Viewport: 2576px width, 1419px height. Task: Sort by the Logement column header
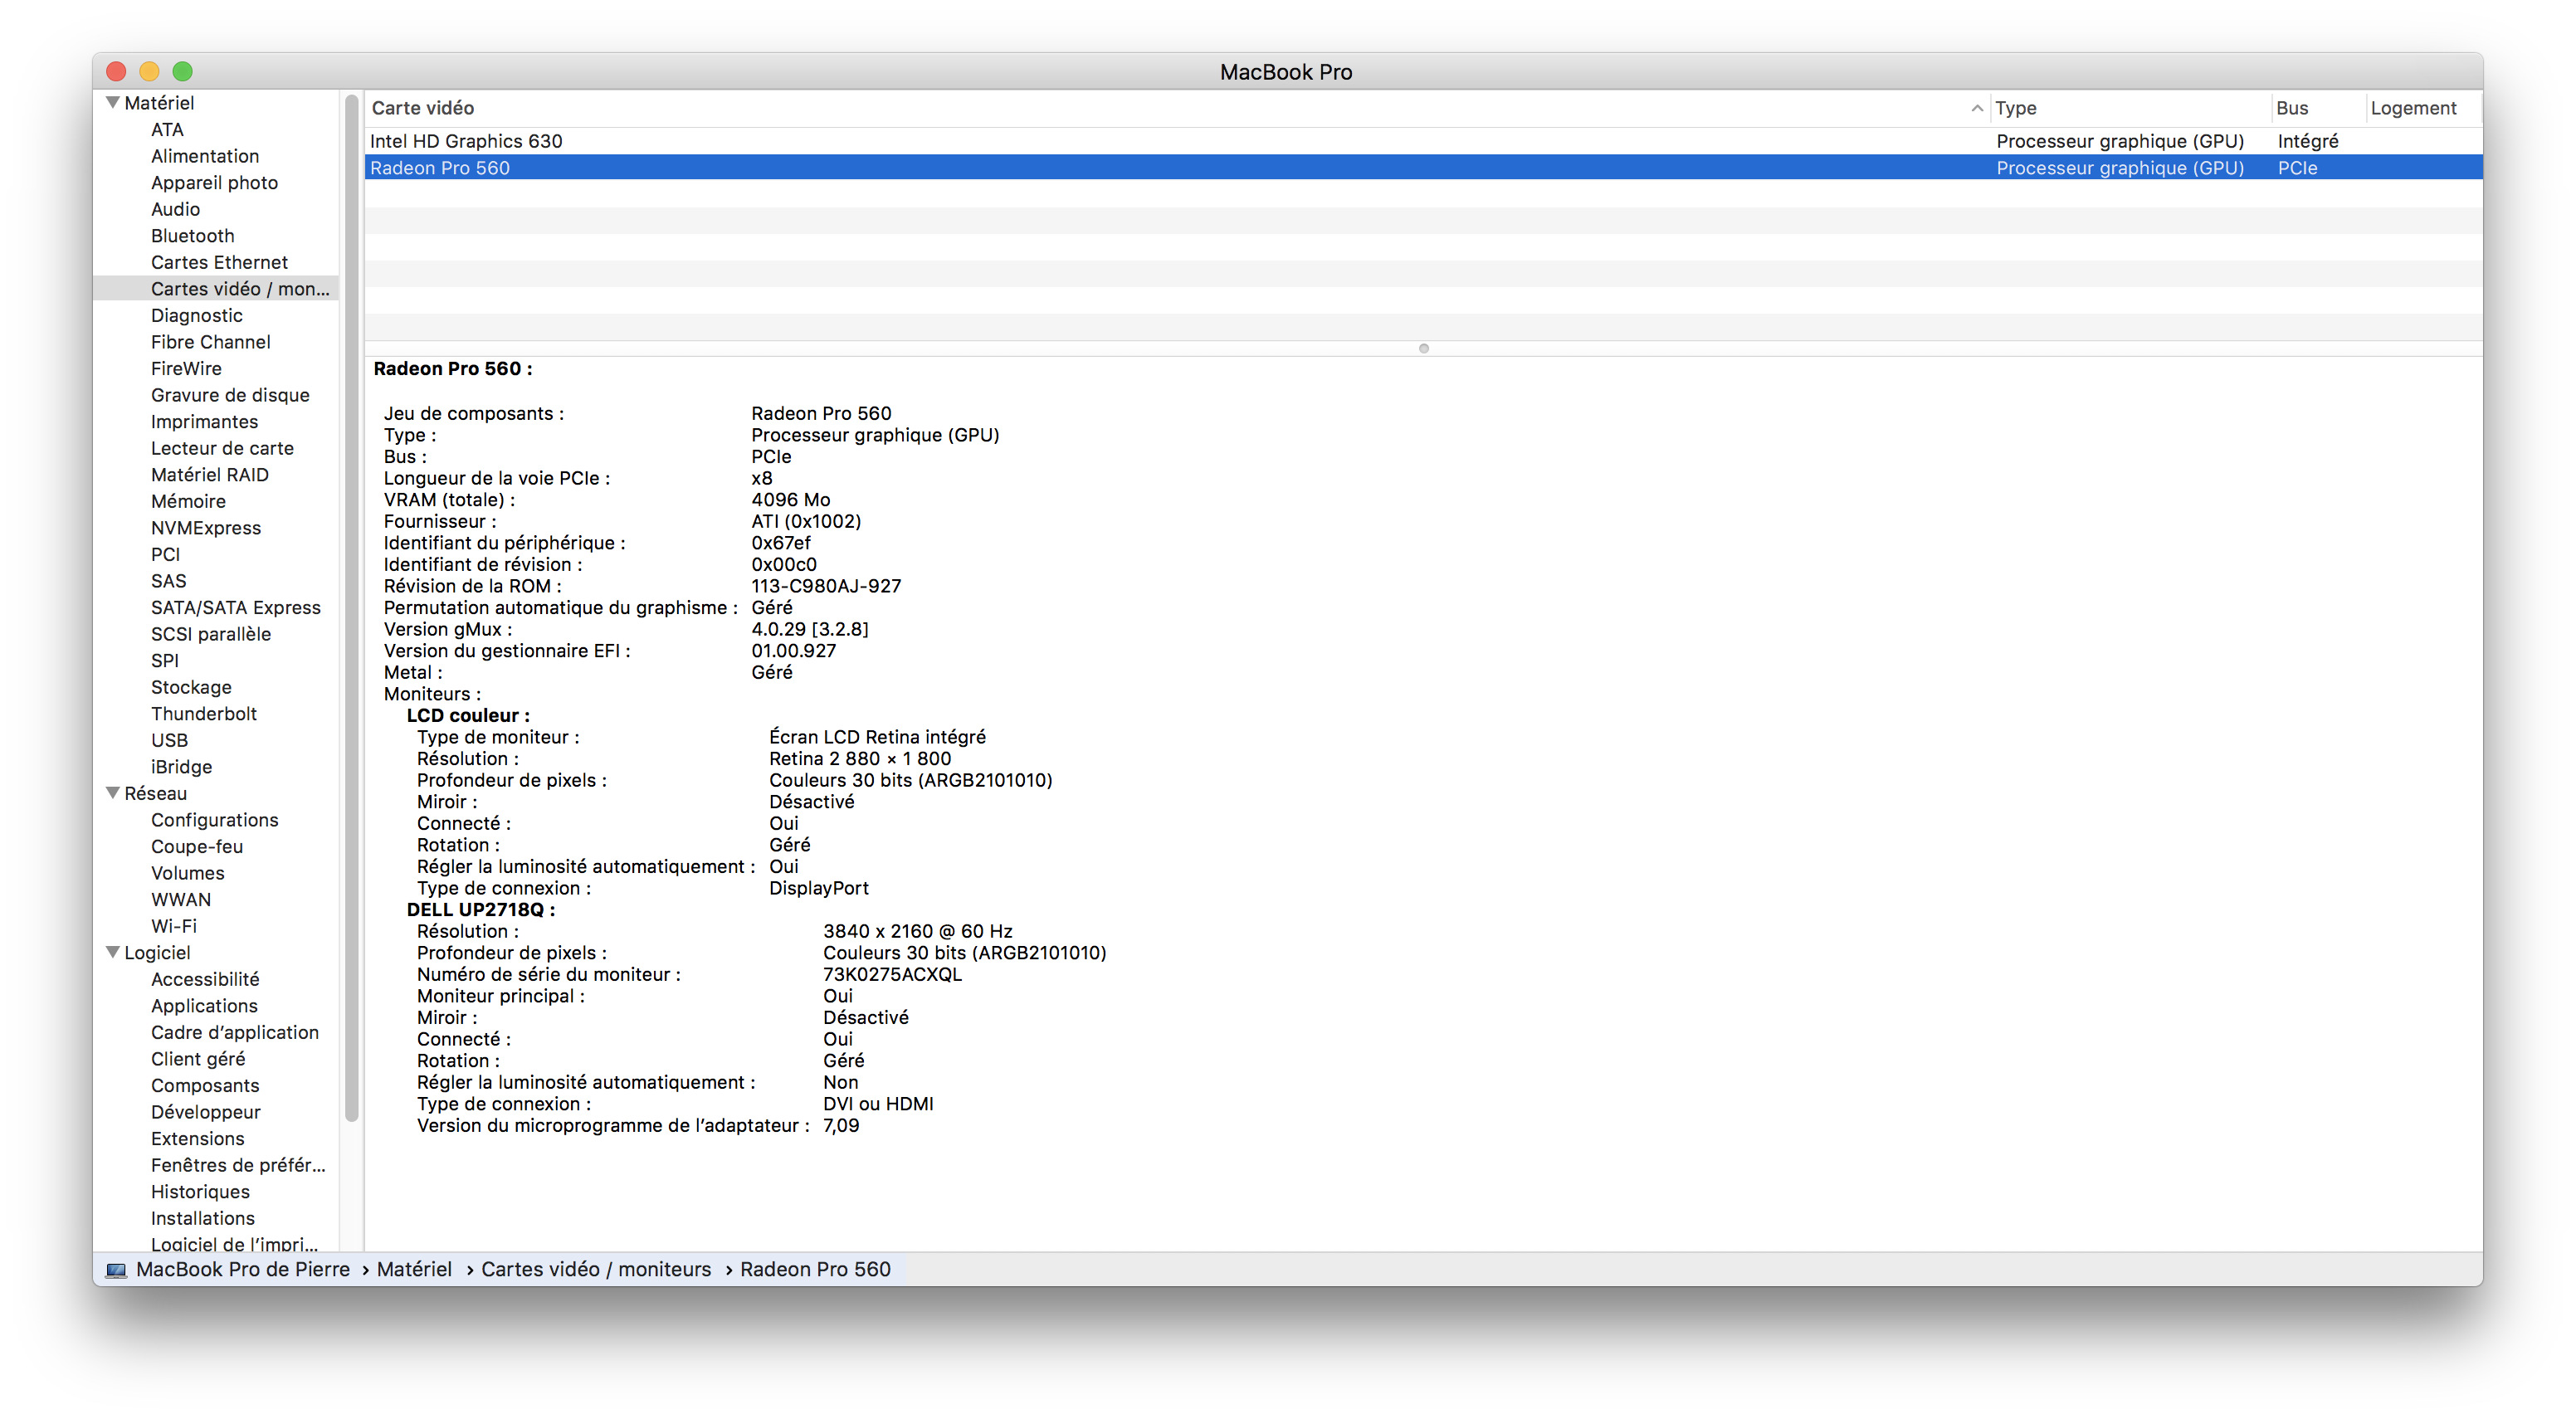pyautogui.click(x=2423, y=108)
